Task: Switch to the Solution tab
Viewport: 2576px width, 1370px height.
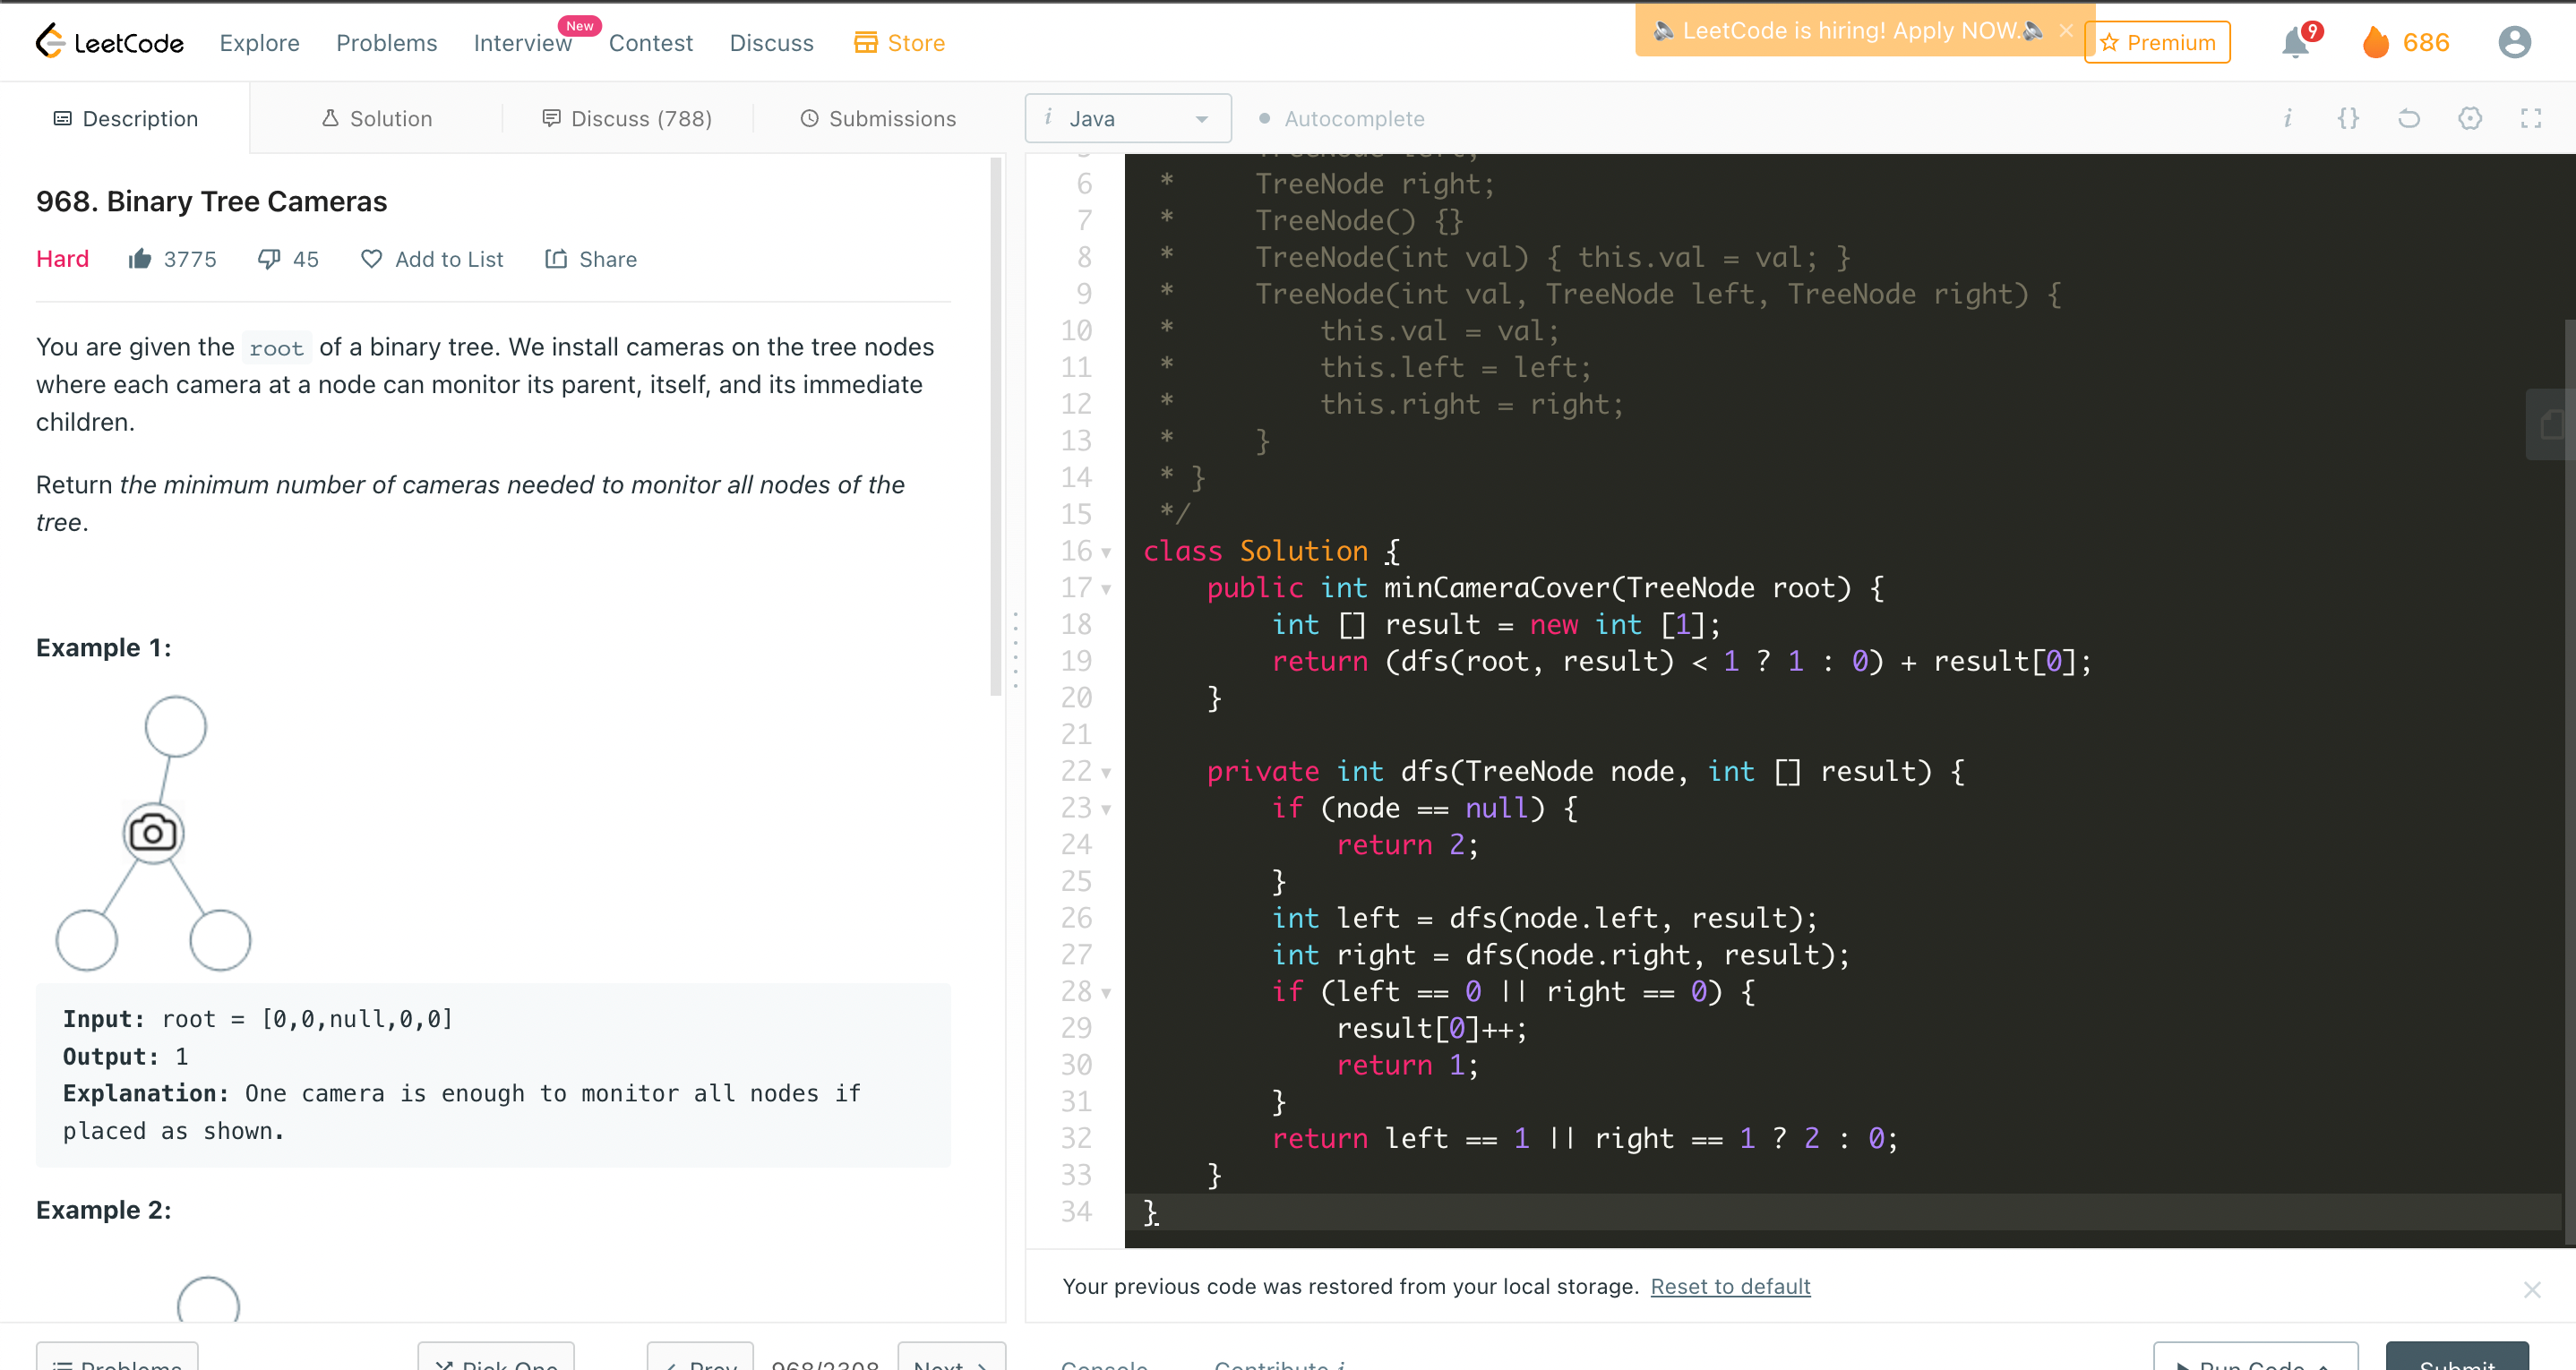Action: 377,118
